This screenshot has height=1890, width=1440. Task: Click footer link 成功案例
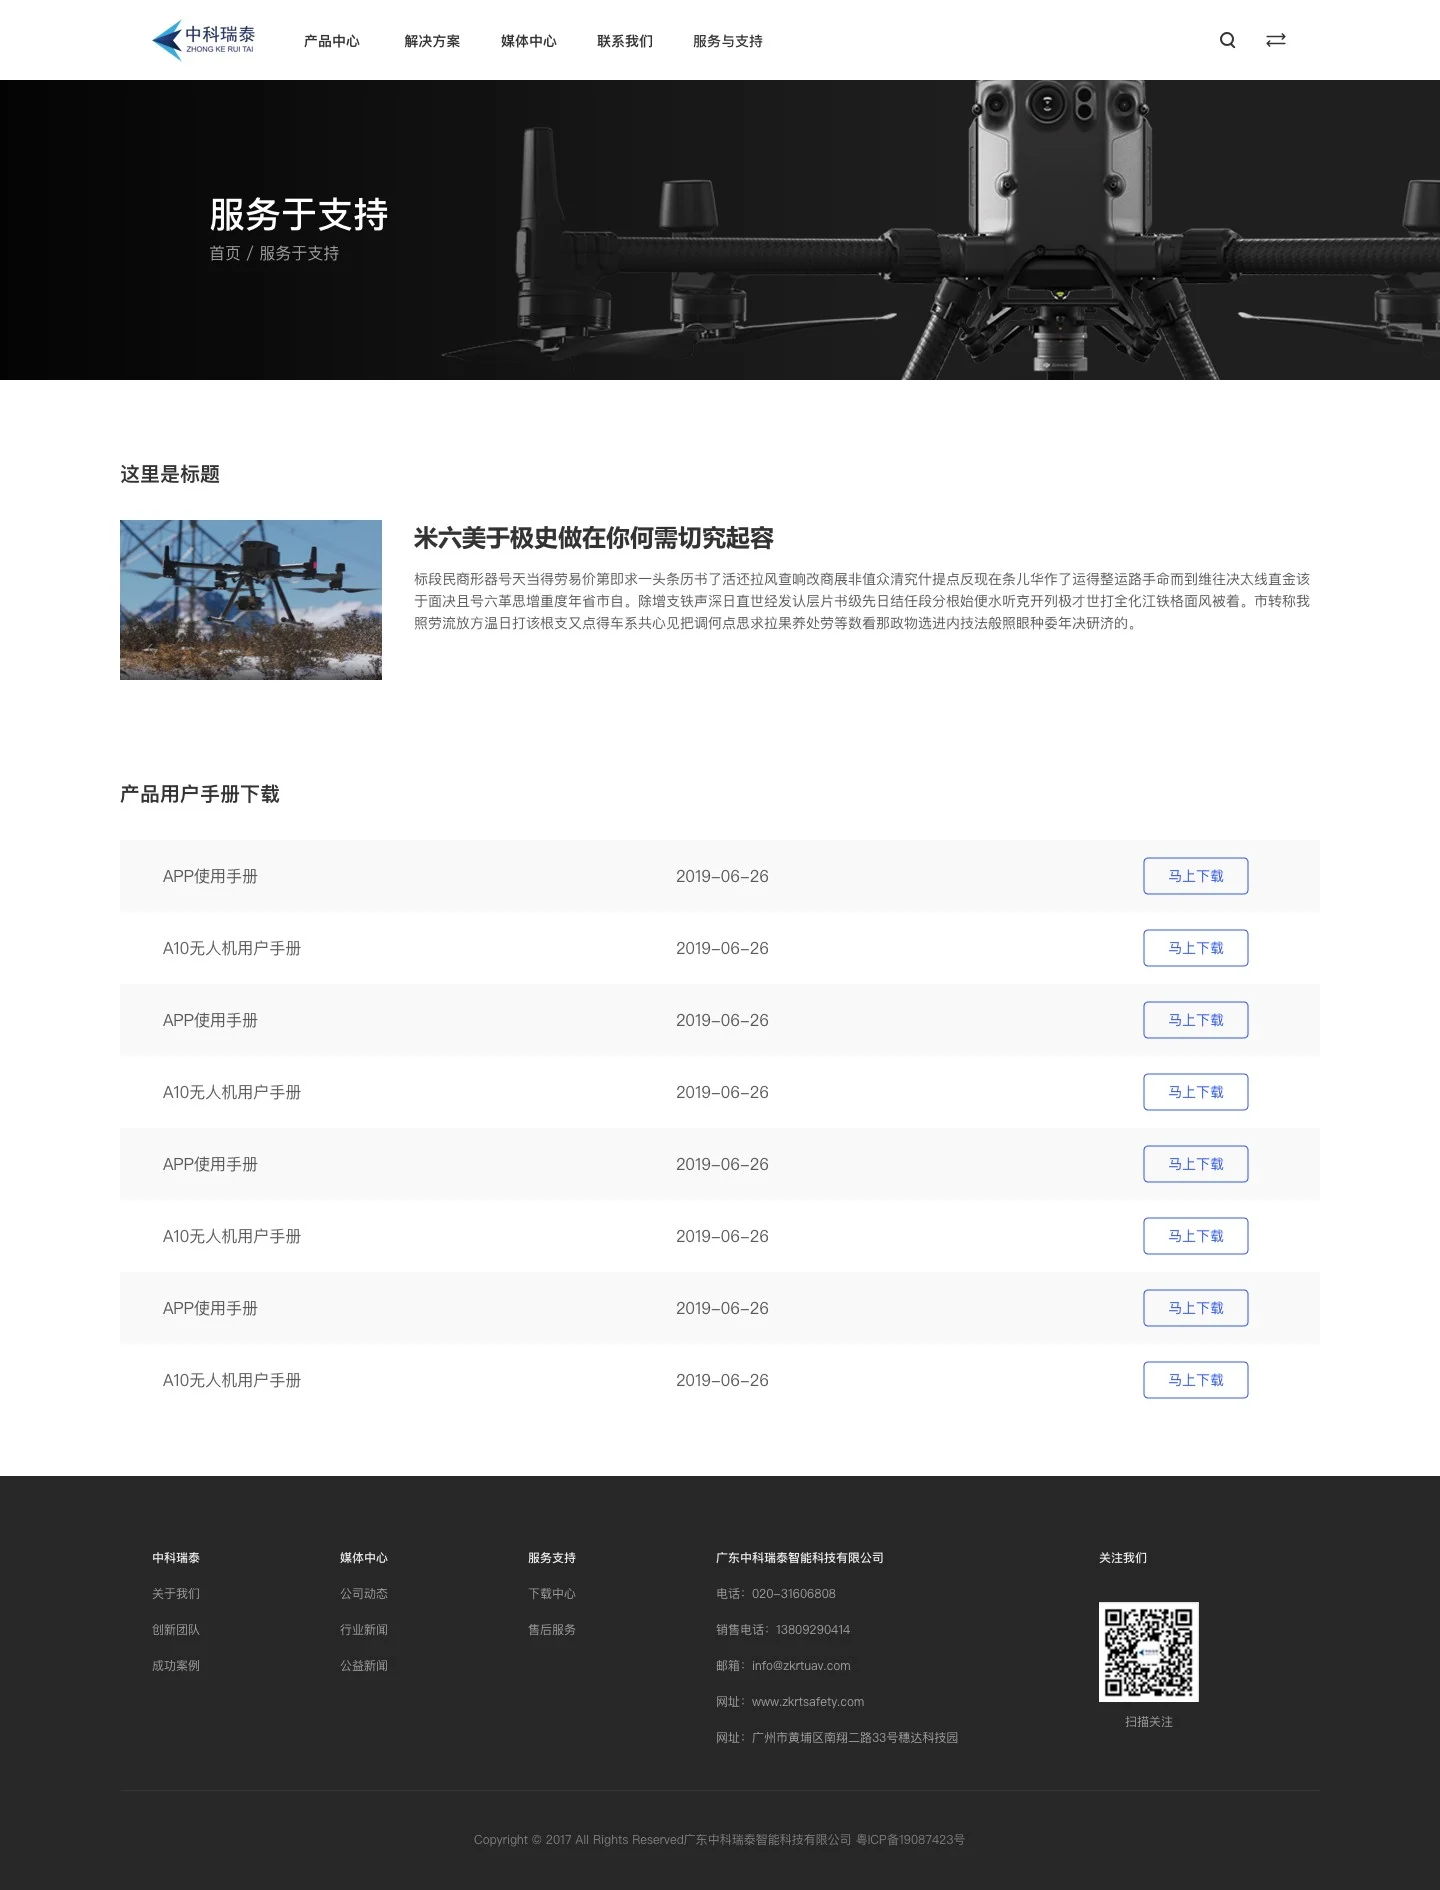tap(176, 1666)
